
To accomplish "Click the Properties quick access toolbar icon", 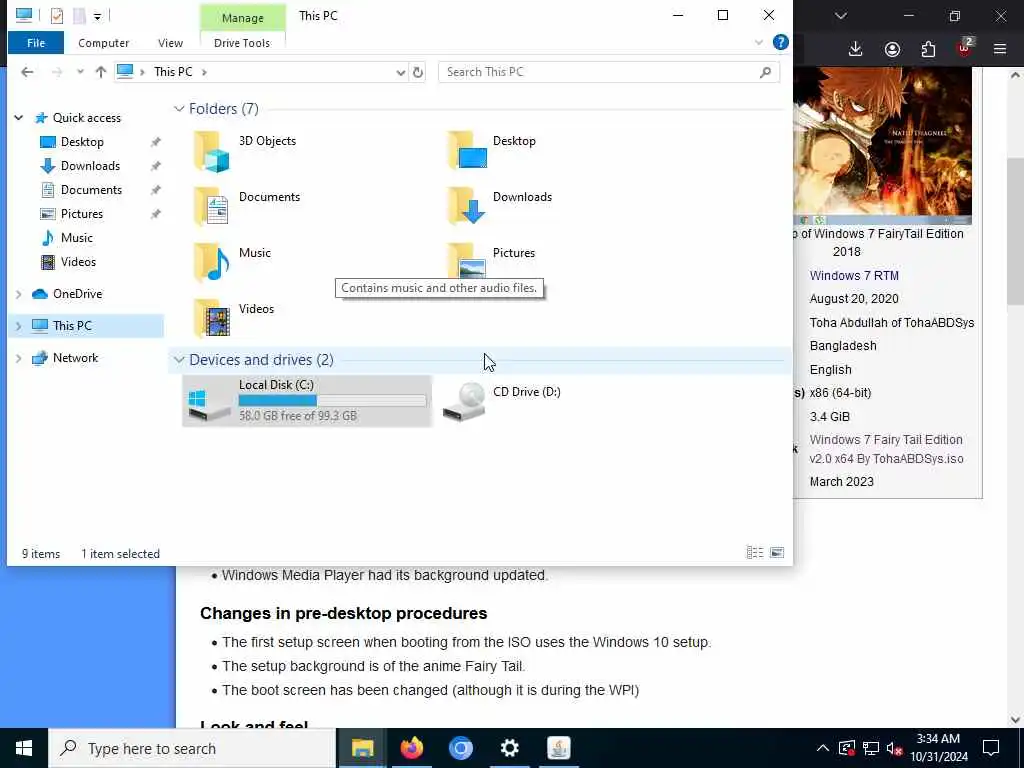I will (57, 15).
